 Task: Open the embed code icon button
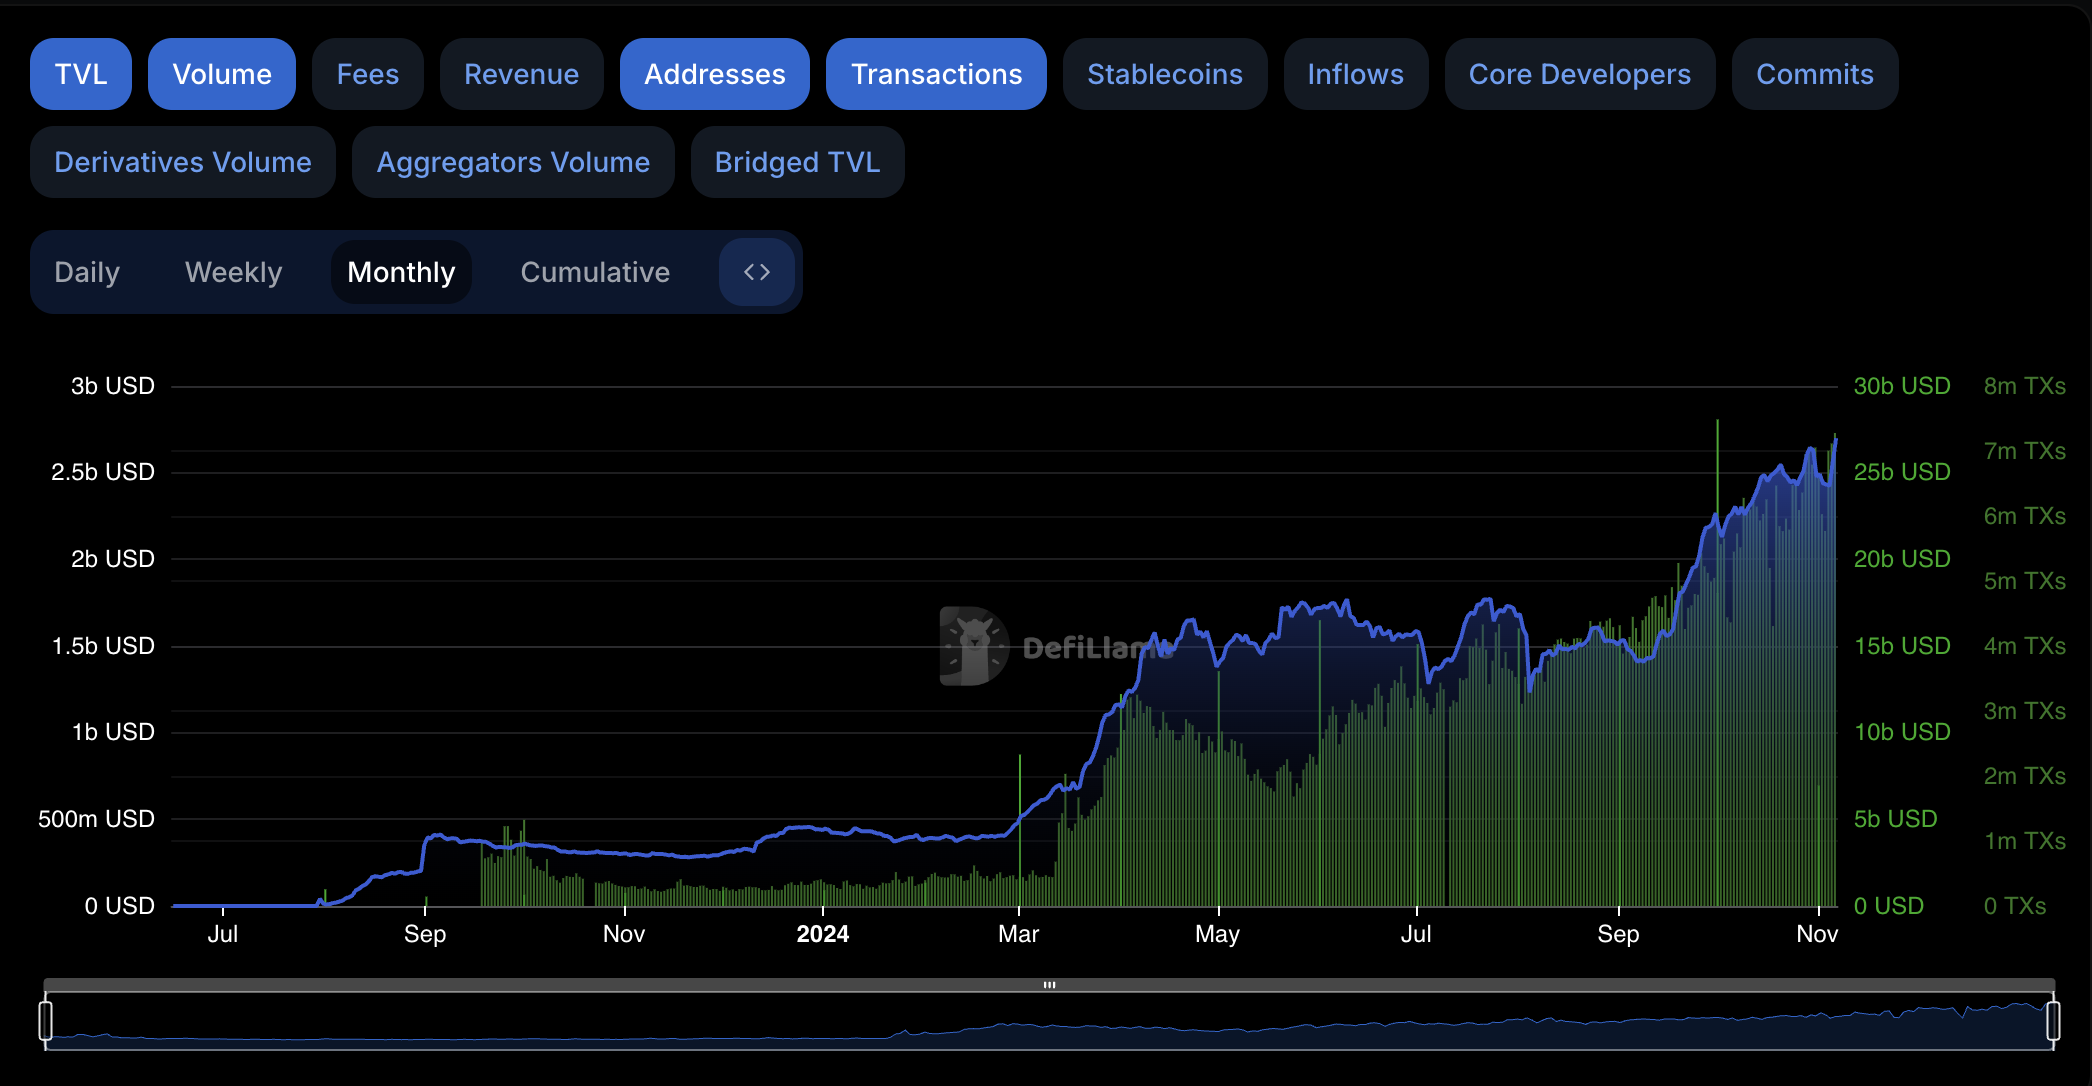click(x=757, y=272)
